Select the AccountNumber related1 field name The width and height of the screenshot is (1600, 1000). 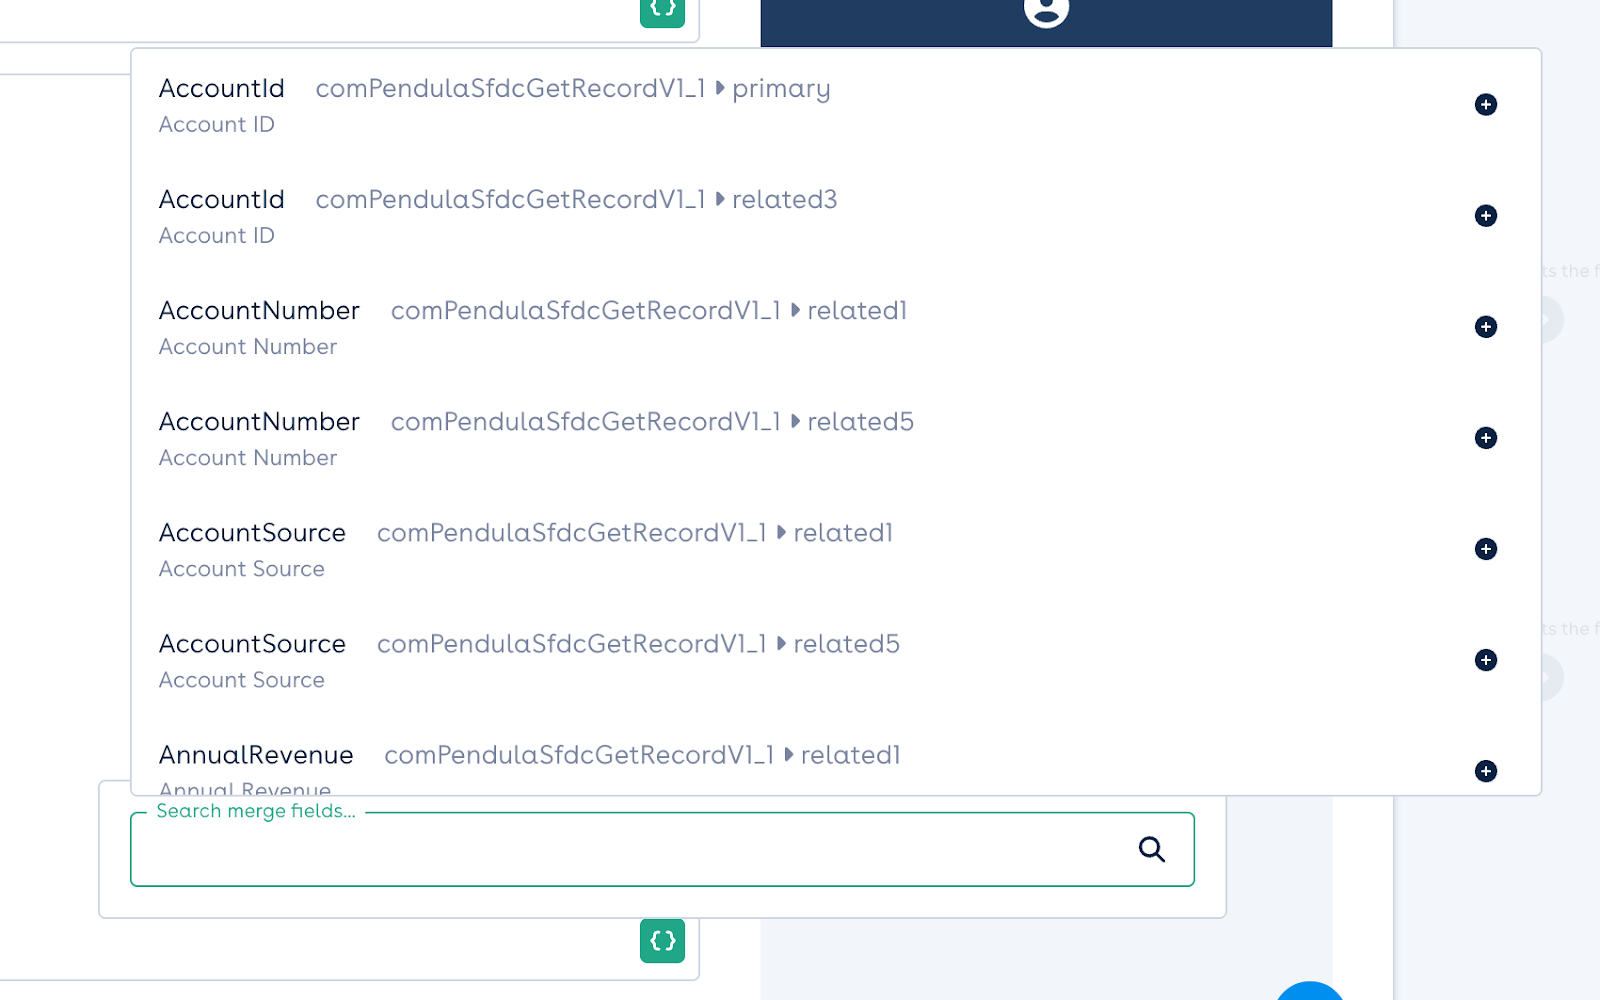259,311
